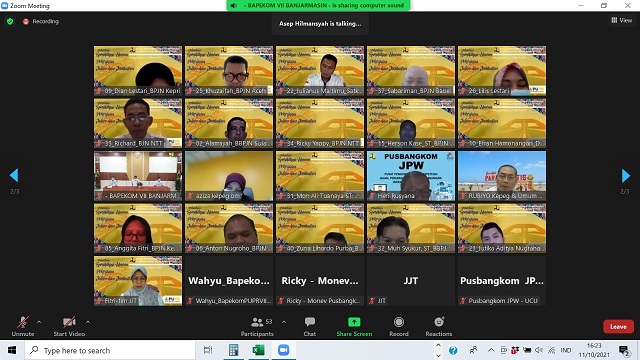Image resolution: width=640 pixels, height=360 pixels.
Task: Open Calculator from the taskbar
Action: pos(233,350)
